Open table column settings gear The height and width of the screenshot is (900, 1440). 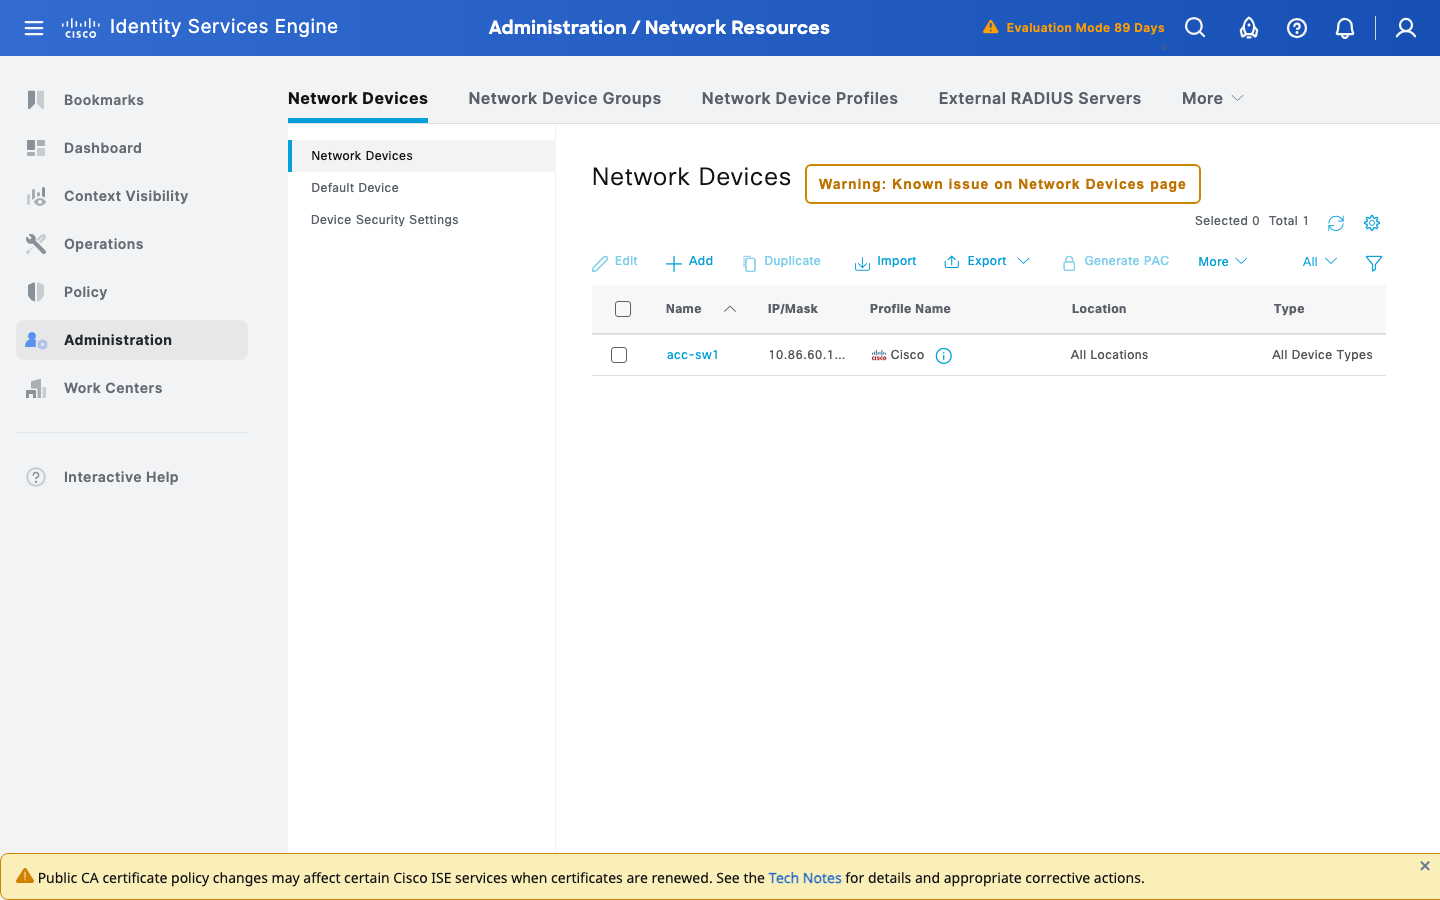point(1372,223)
